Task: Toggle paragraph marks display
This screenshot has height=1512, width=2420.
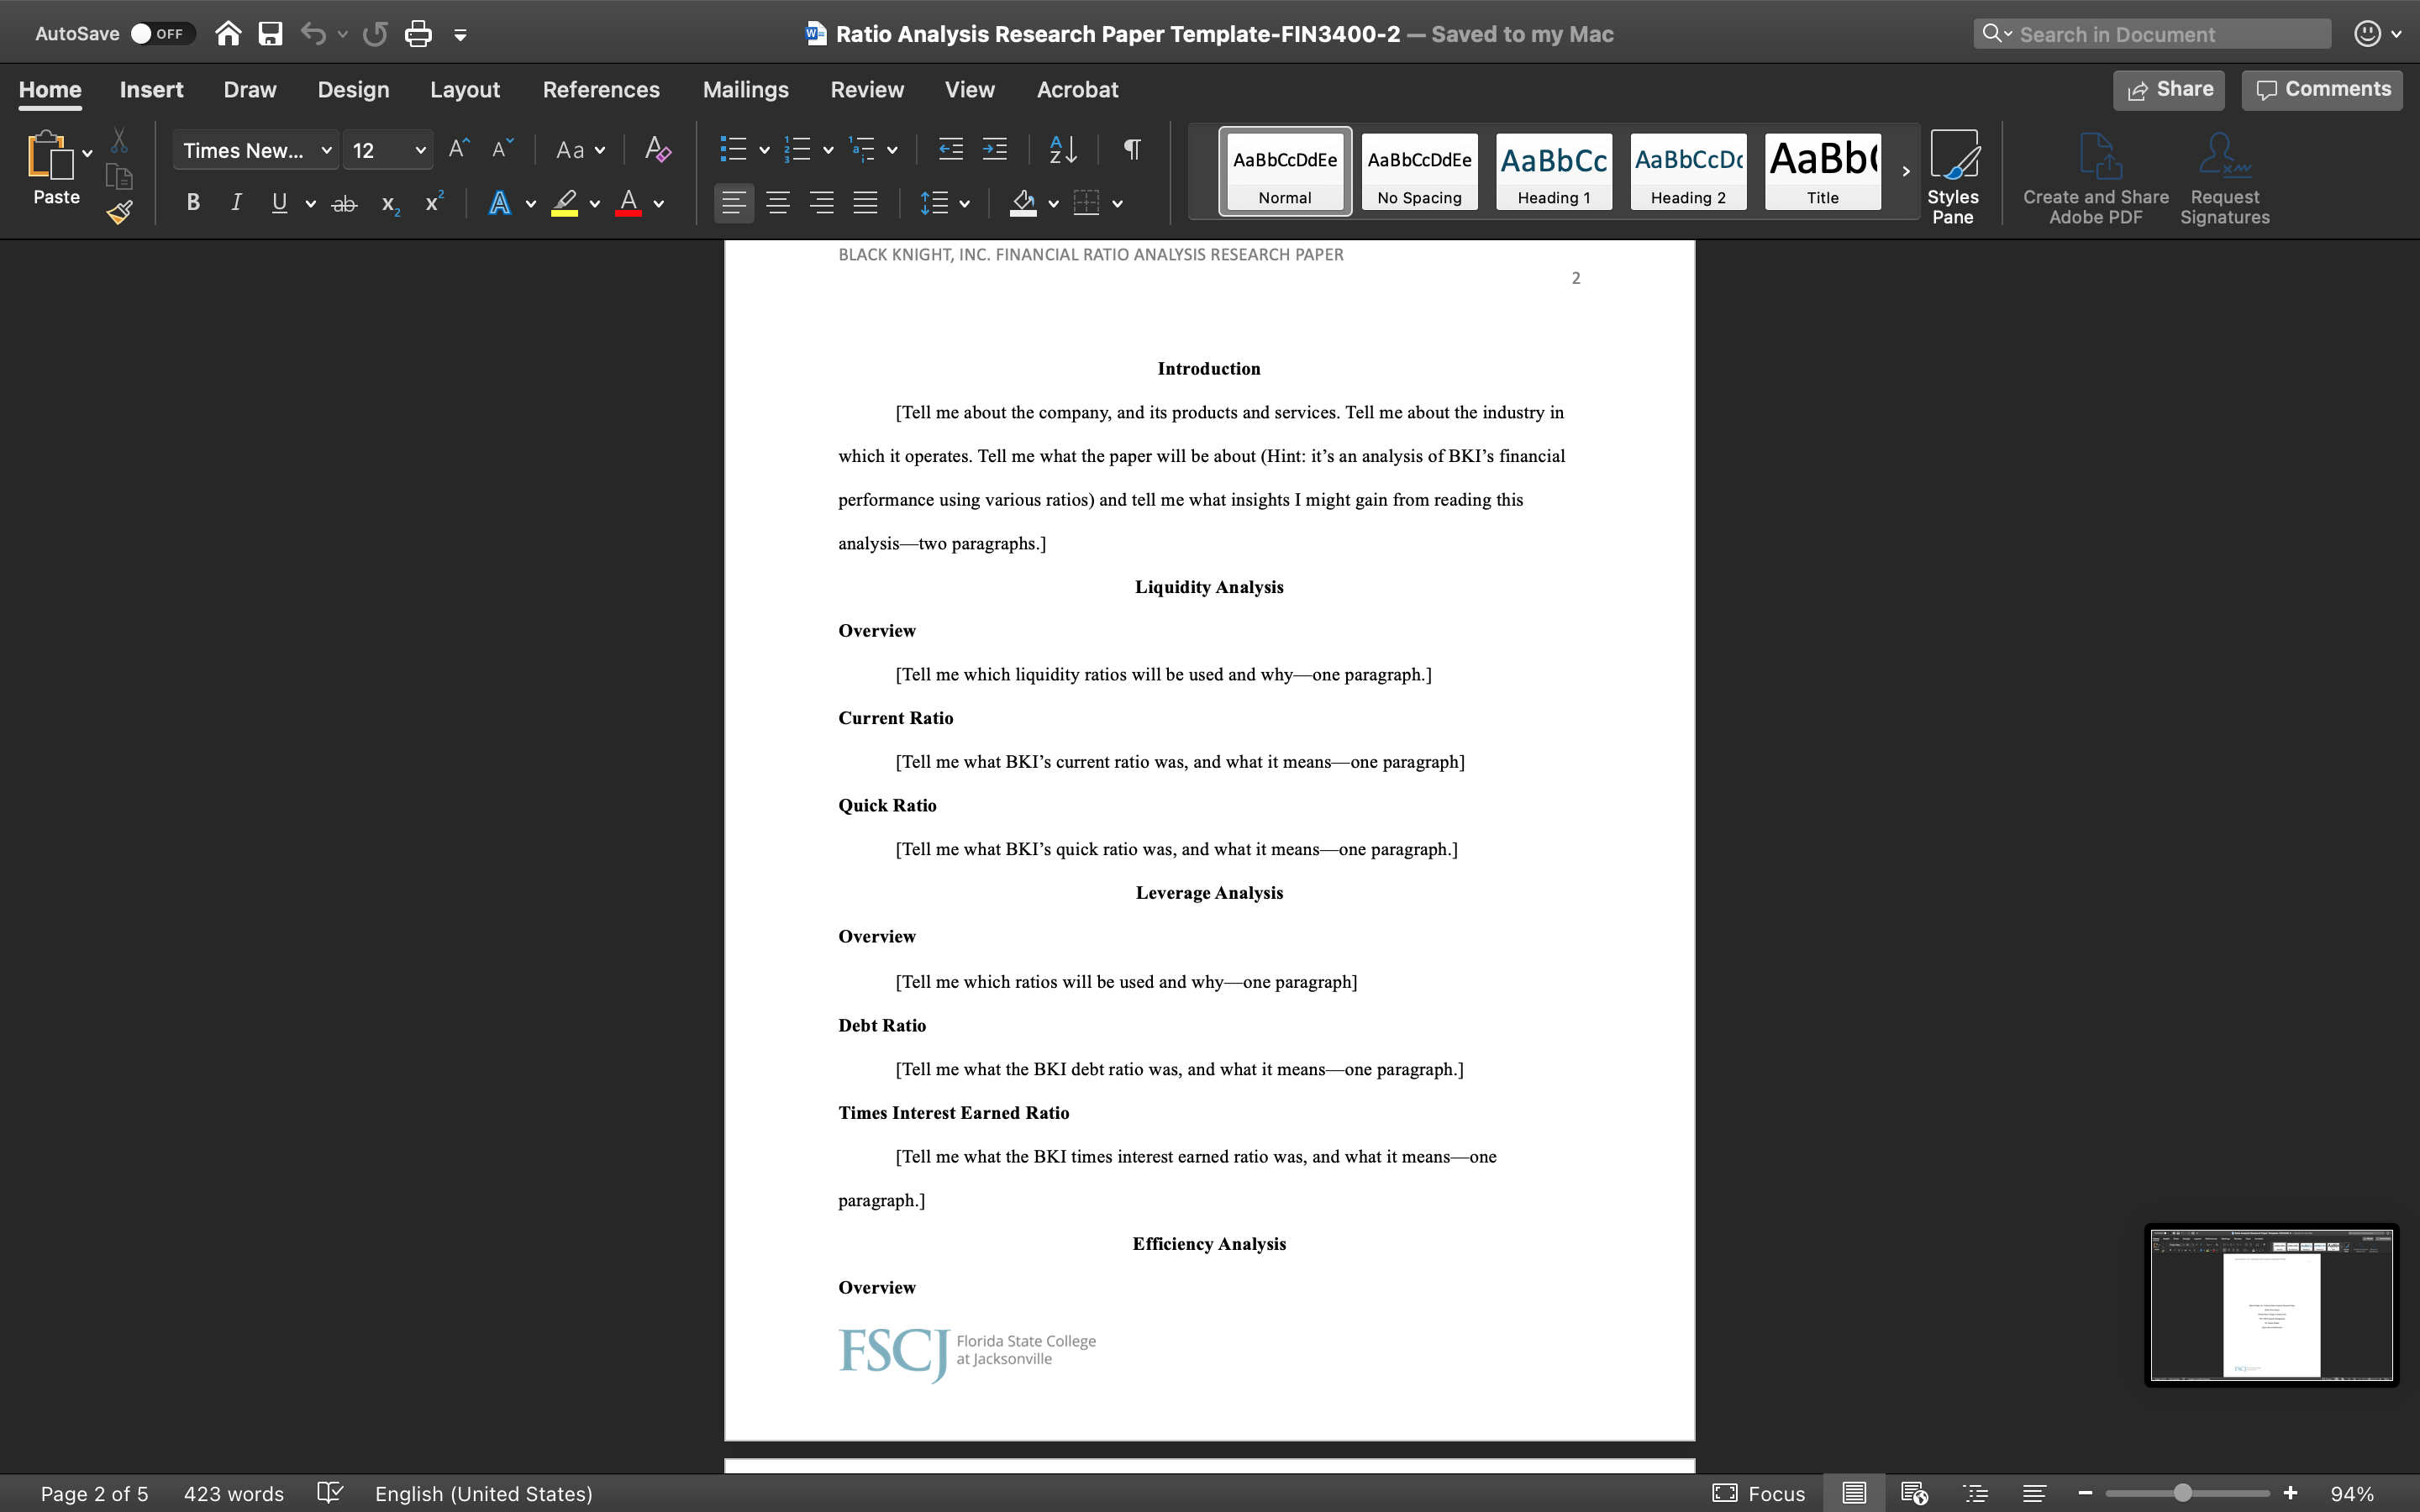Action: pos(1131,149)
